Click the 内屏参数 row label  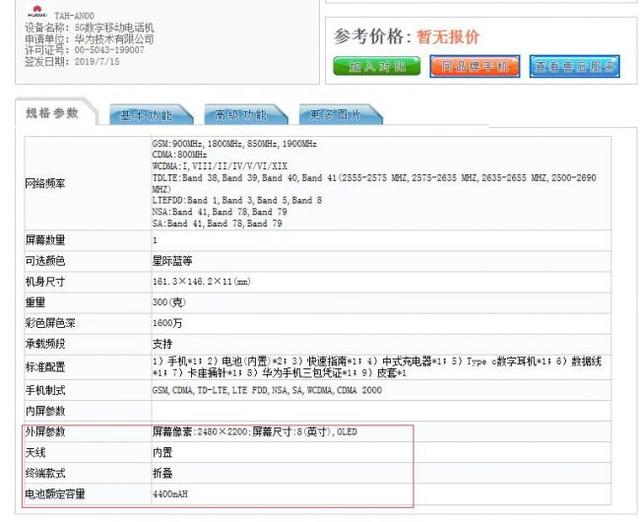pos(45,411)
